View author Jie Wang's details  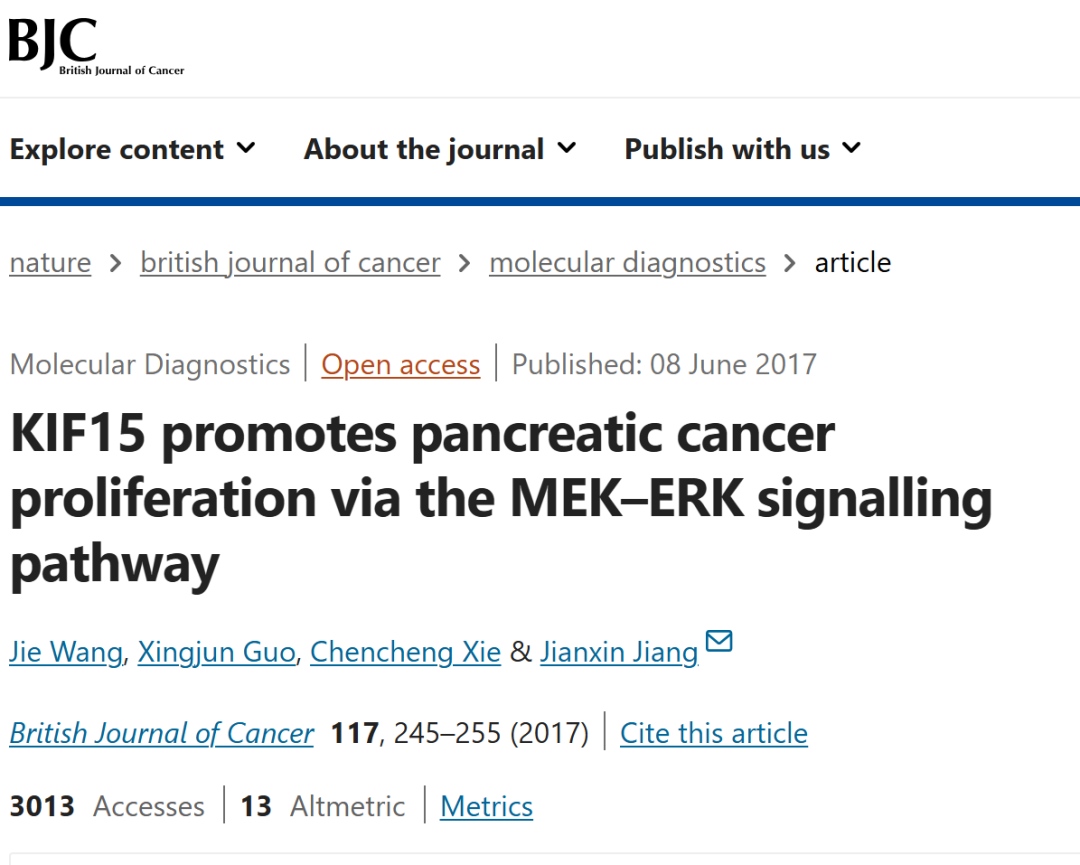pyautogui.click(x=66, y=652)
